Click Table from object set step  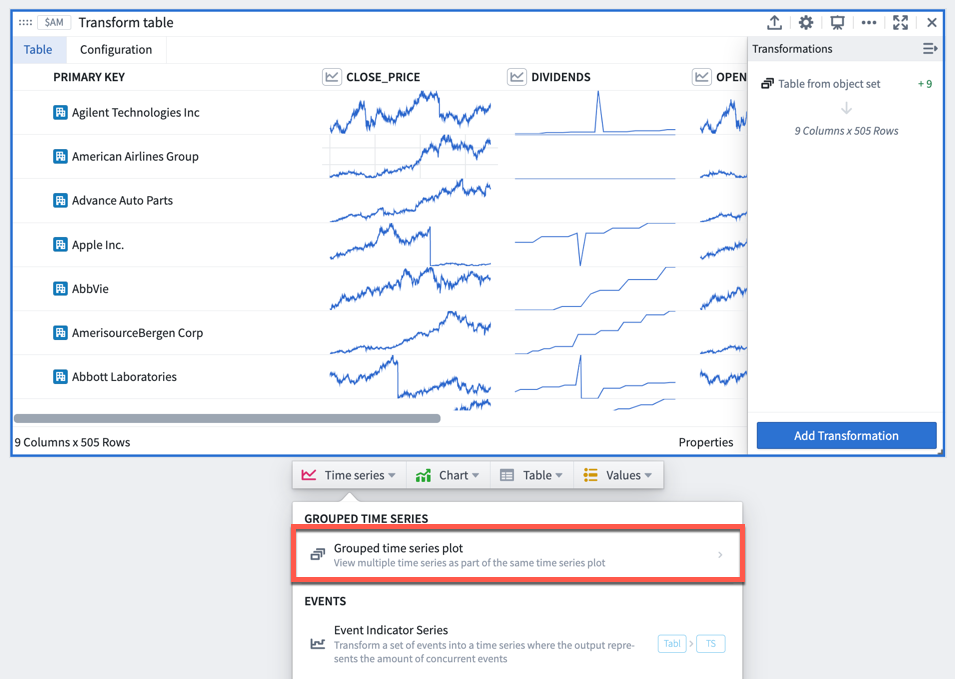pos(847,83)
